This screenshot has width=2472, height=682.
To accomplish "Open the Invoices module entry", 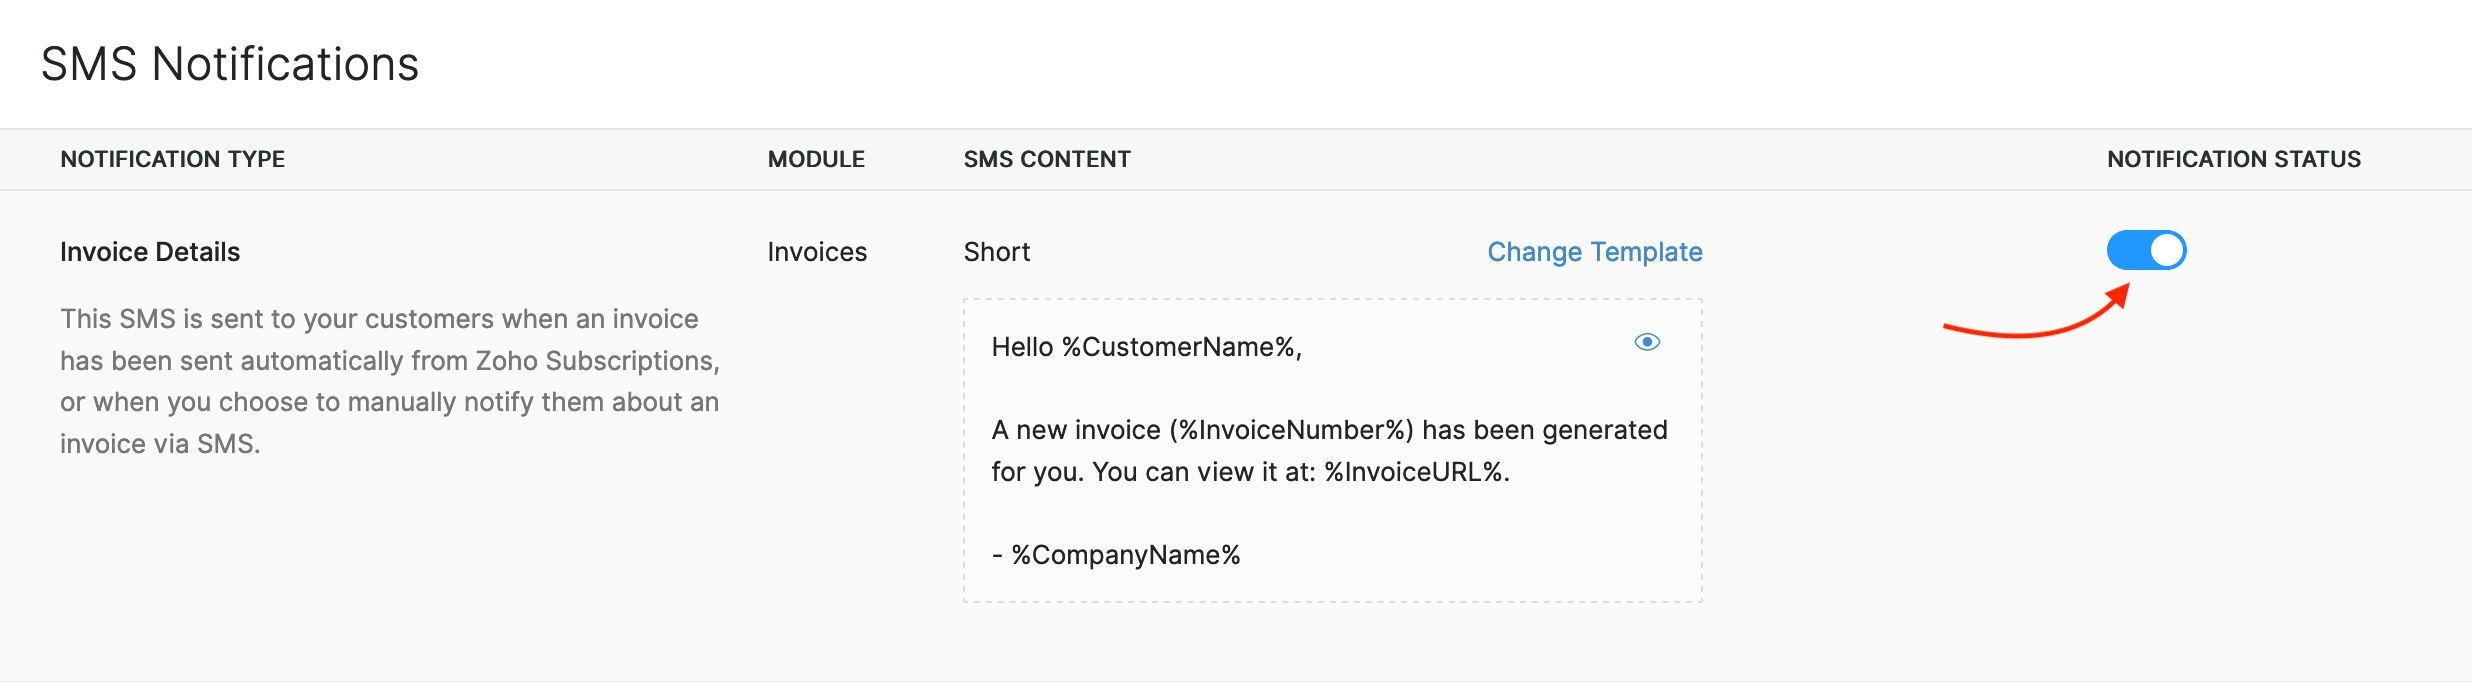I will [x=816, y=251].
